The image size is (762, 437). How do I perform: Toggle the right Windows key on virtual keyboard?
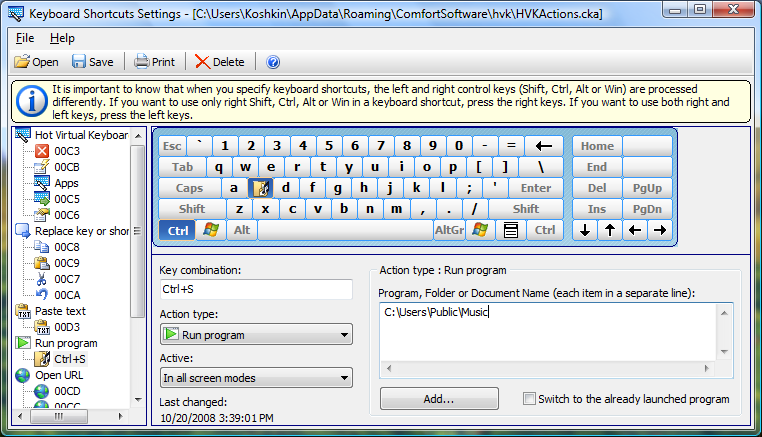point(480,230)
